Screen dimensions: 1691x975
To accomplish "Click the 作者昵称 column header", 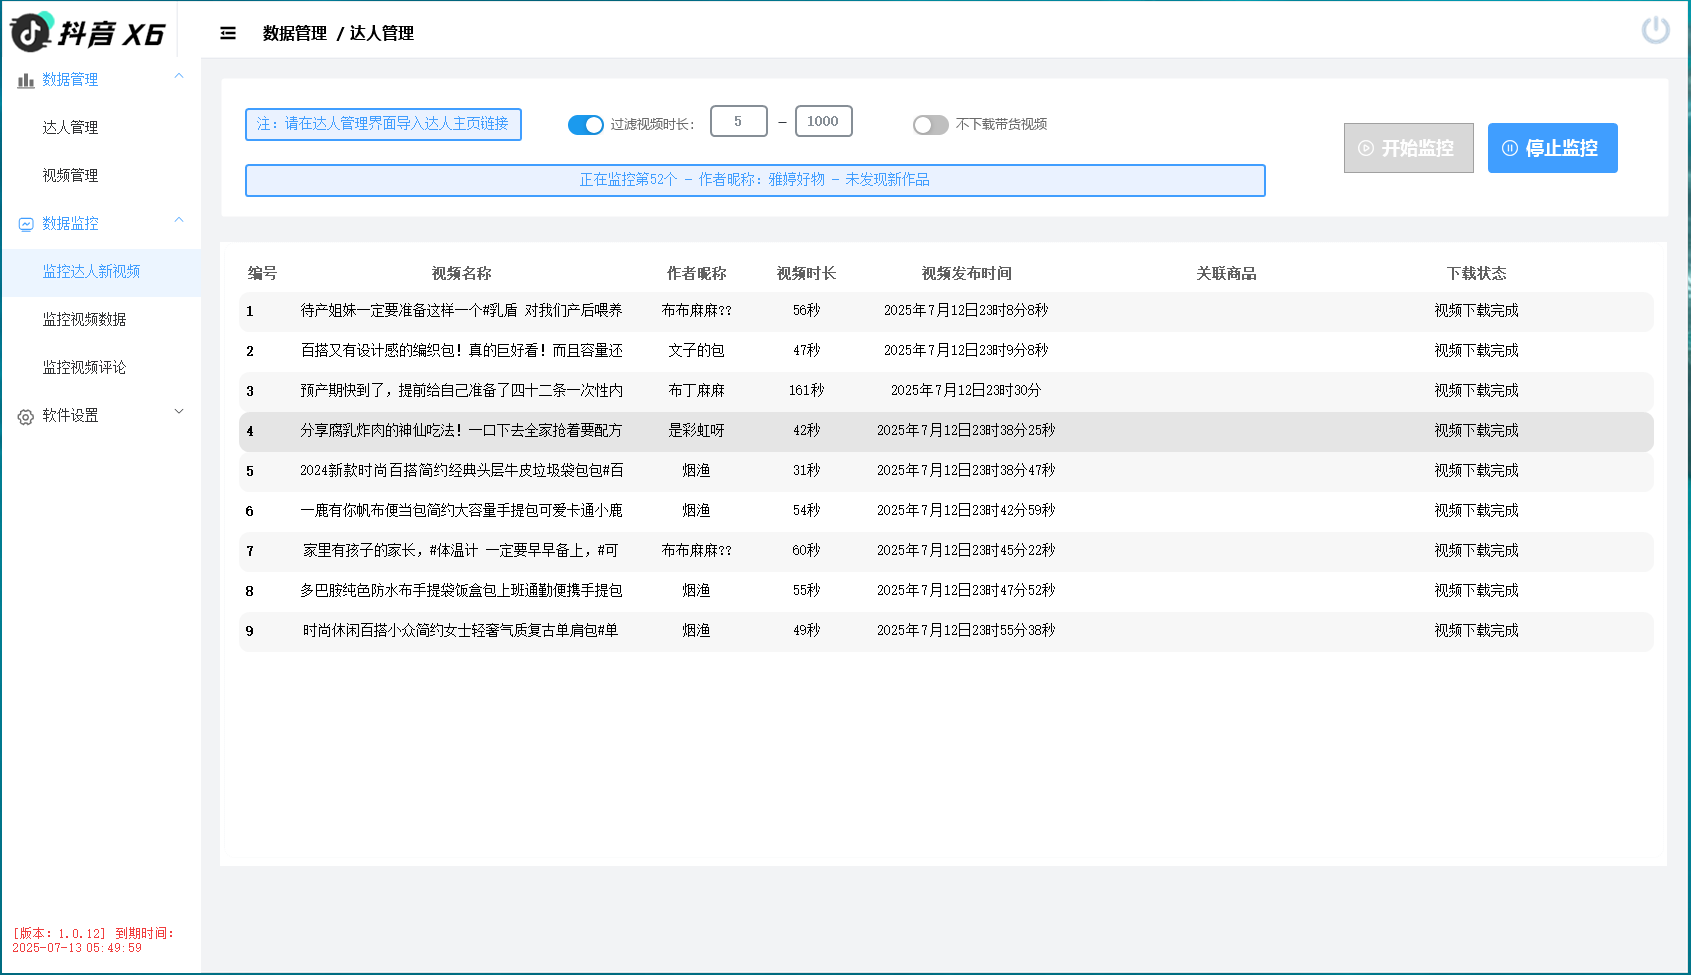I will point(697,273).
